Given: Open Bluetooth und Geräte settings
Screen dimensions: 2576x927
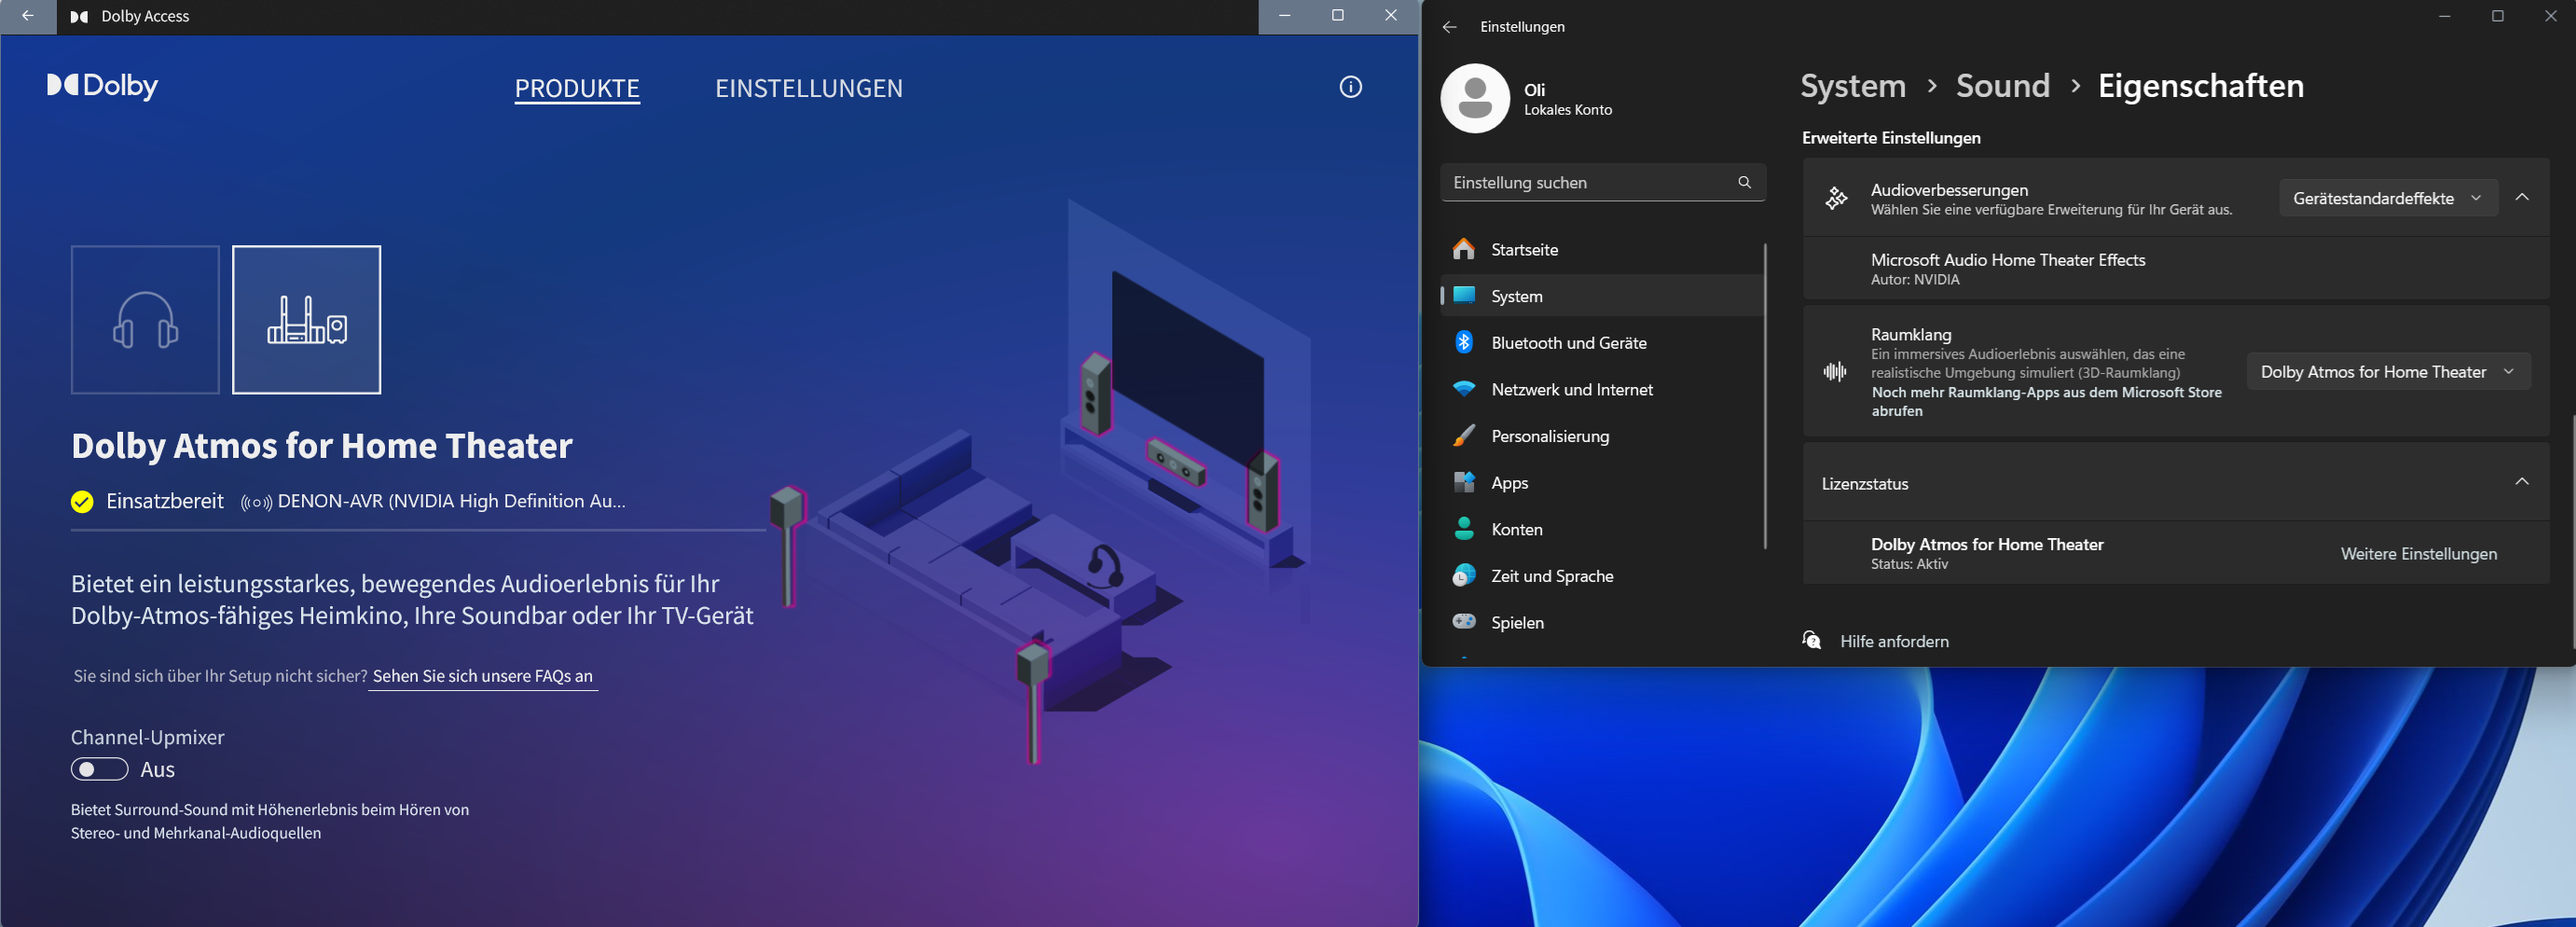Looking at the screenshot, I should [x=1601, y=342].
